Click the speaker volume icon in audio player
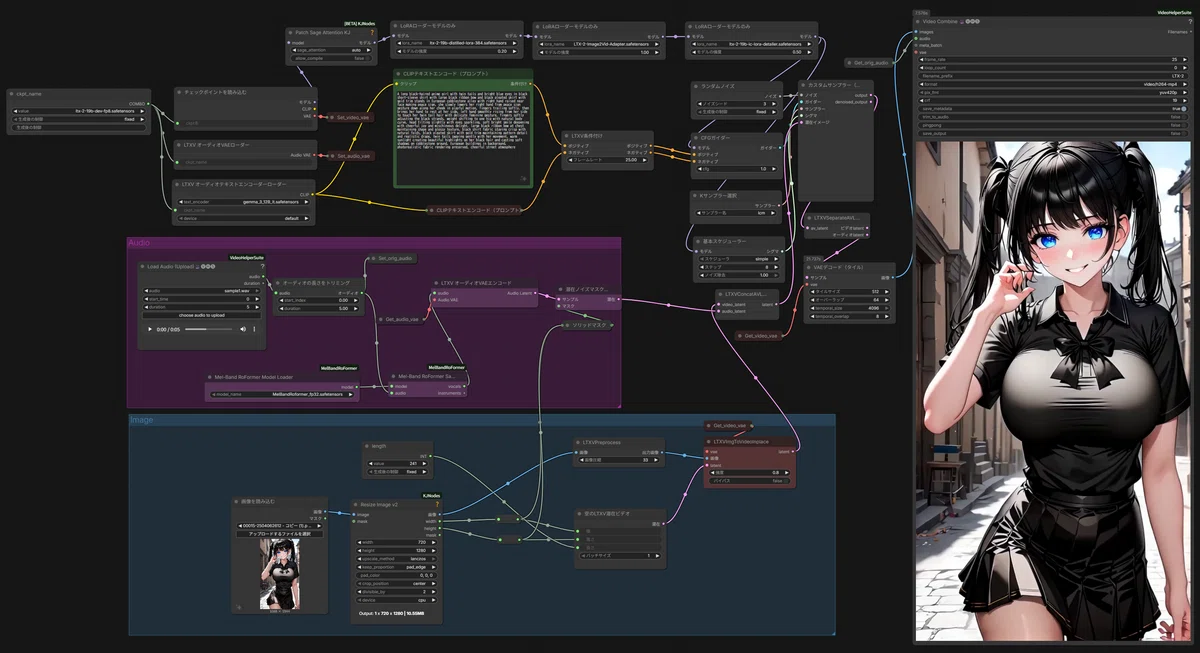Image resolution: width=1200 pixels, height=653 pixels. coord(243,329)
